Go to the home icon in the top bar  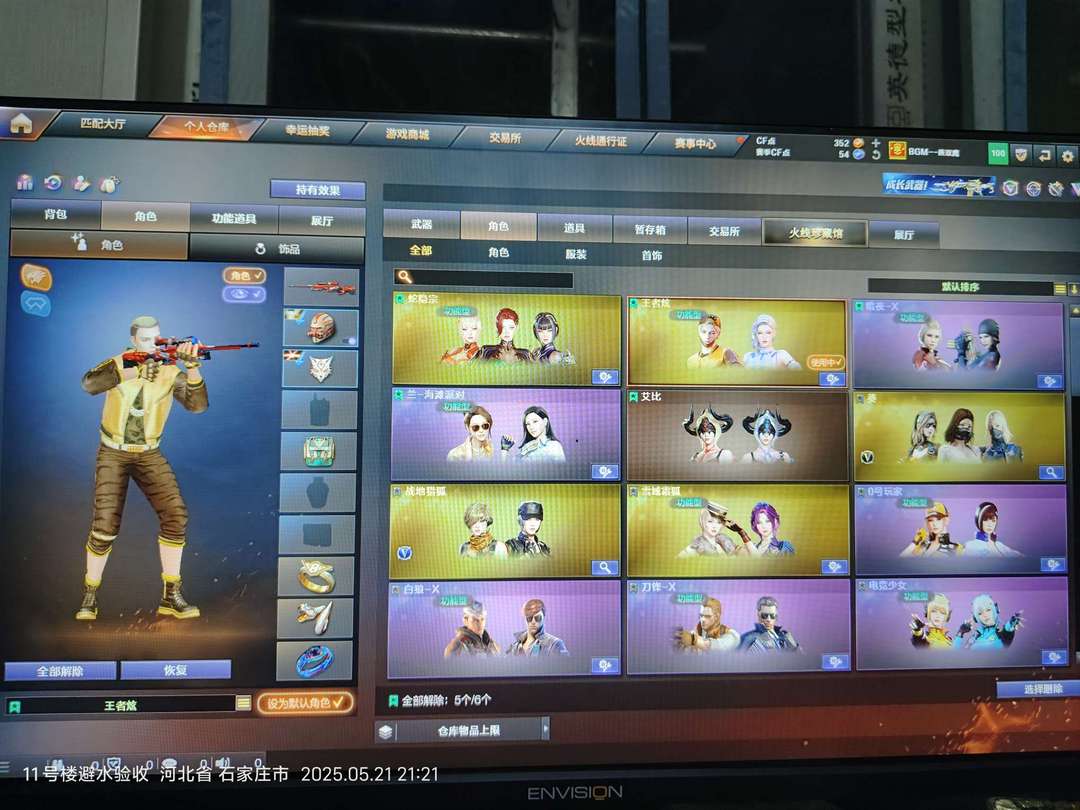(x=21, y=123)
